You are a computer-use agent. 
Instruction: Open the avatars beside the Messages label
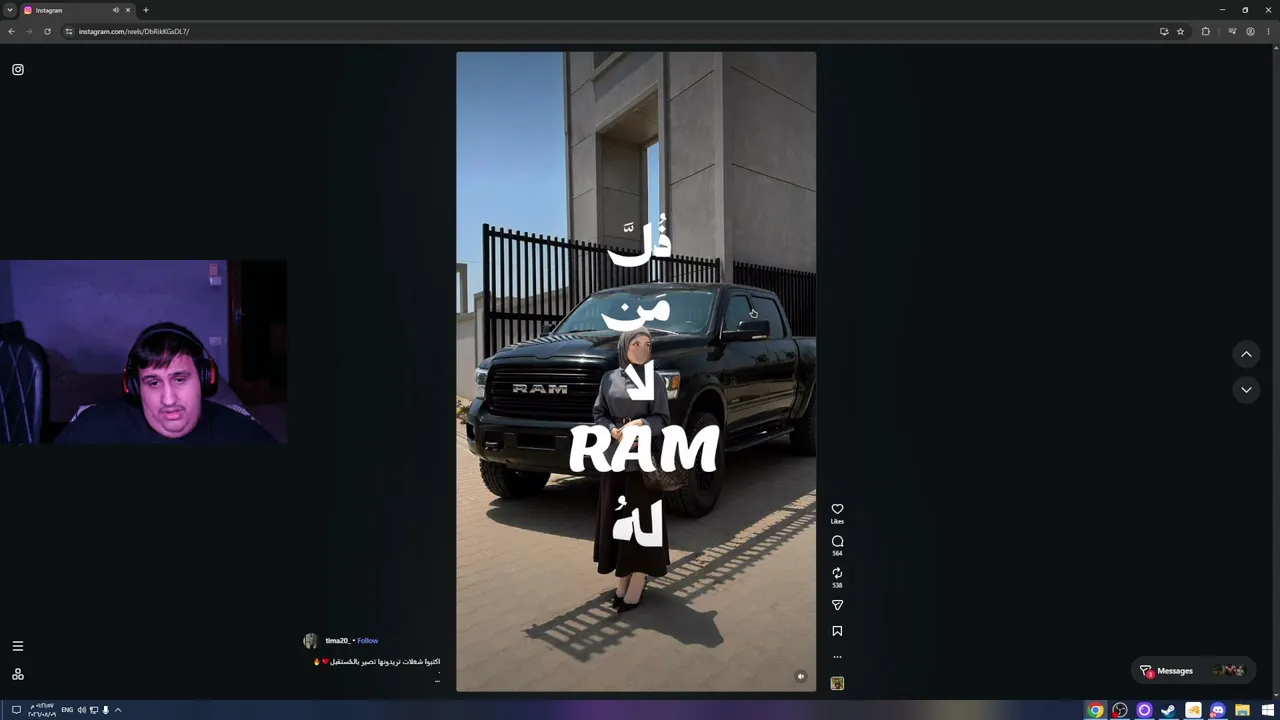(x=1228, y=671)
